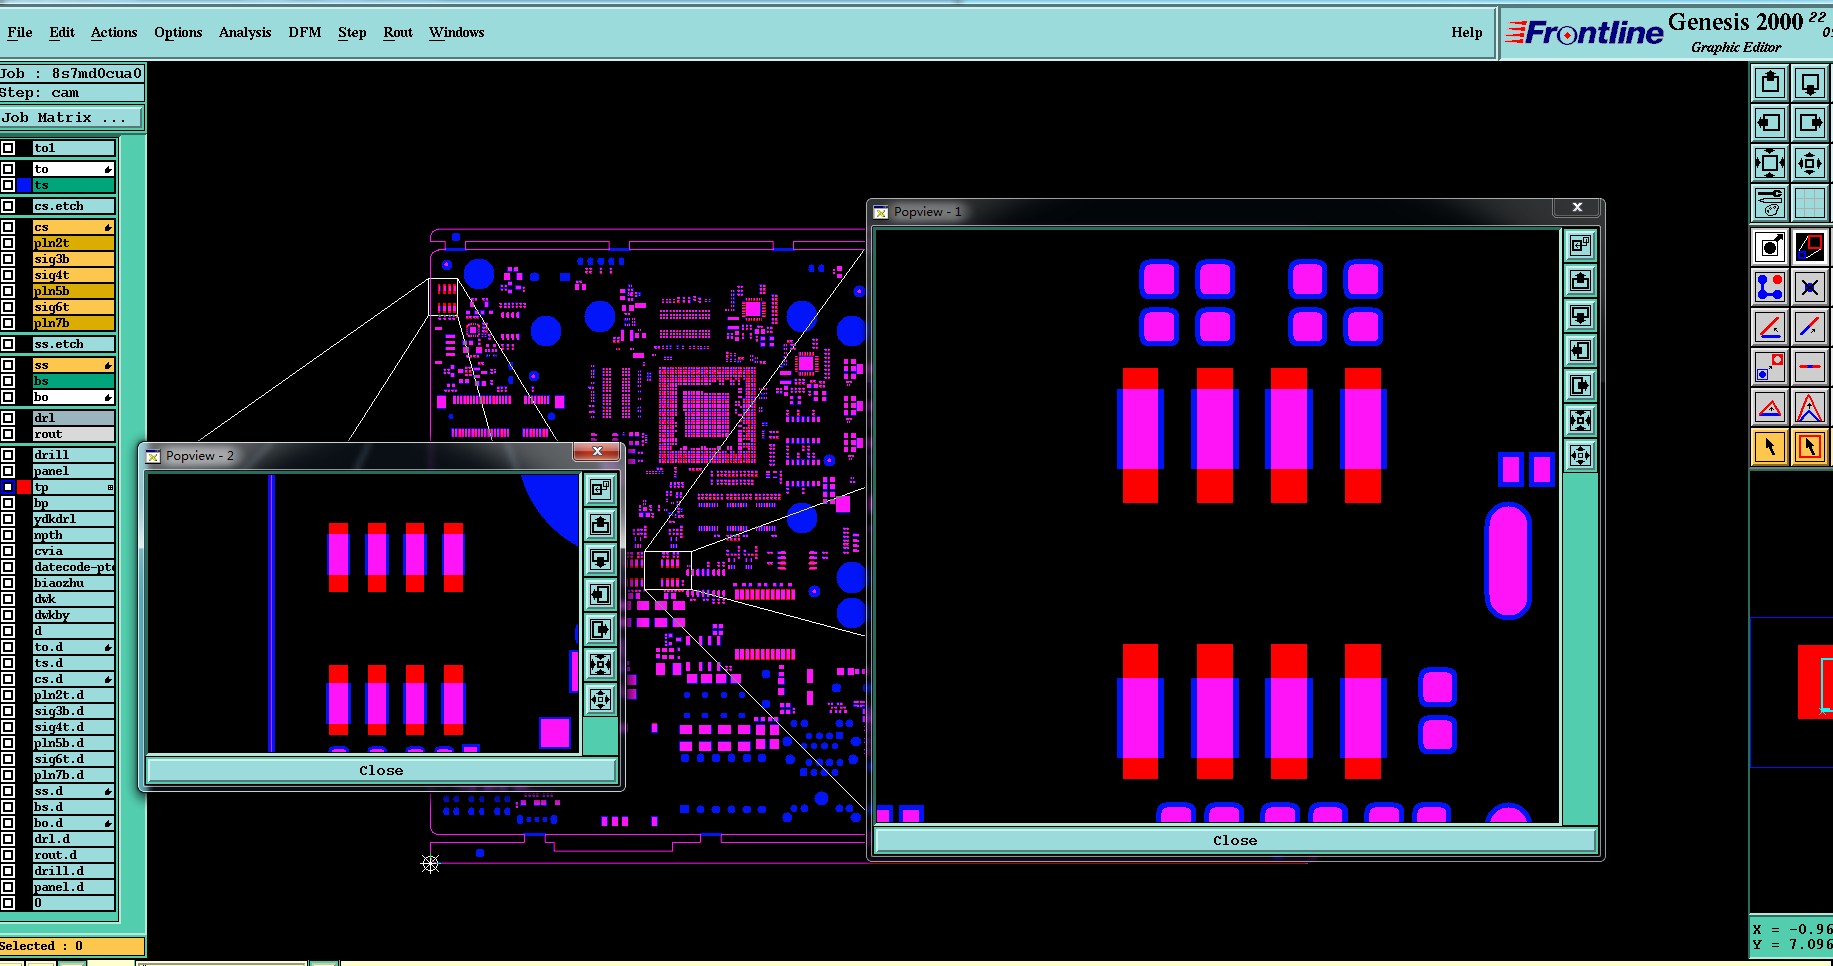Screen dimensions: 1833x966
Task: Click the marker at right of layer to
Action: tap(108, 169)
